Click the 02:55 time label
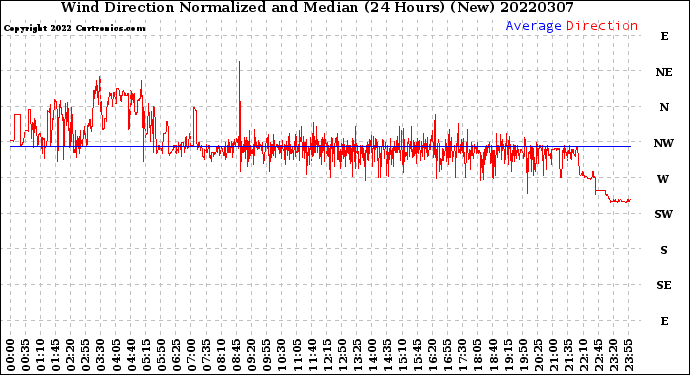This screenshot has height=375, width=690. tap(86, 355)
